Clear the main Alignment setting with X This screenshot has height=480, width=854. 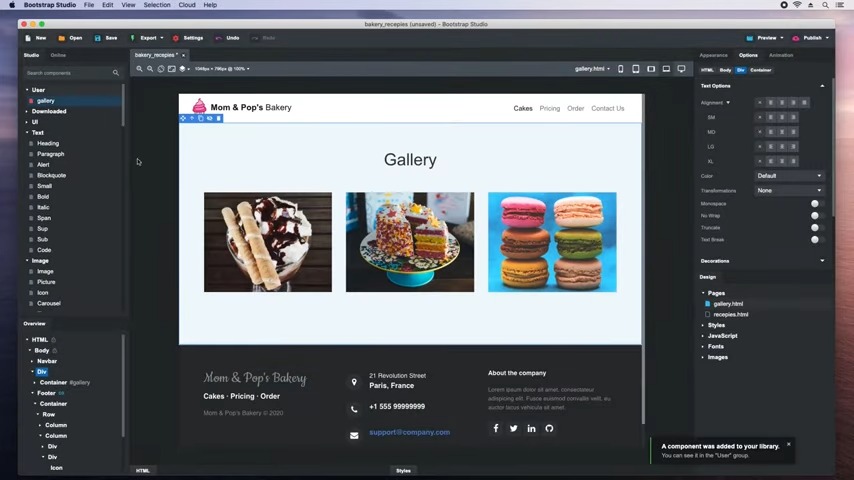(x=760, y=102)
